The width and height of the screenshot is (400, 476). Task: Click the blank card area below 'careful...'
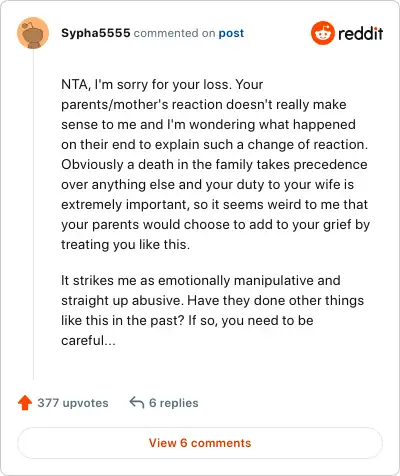tap(213, 365)
